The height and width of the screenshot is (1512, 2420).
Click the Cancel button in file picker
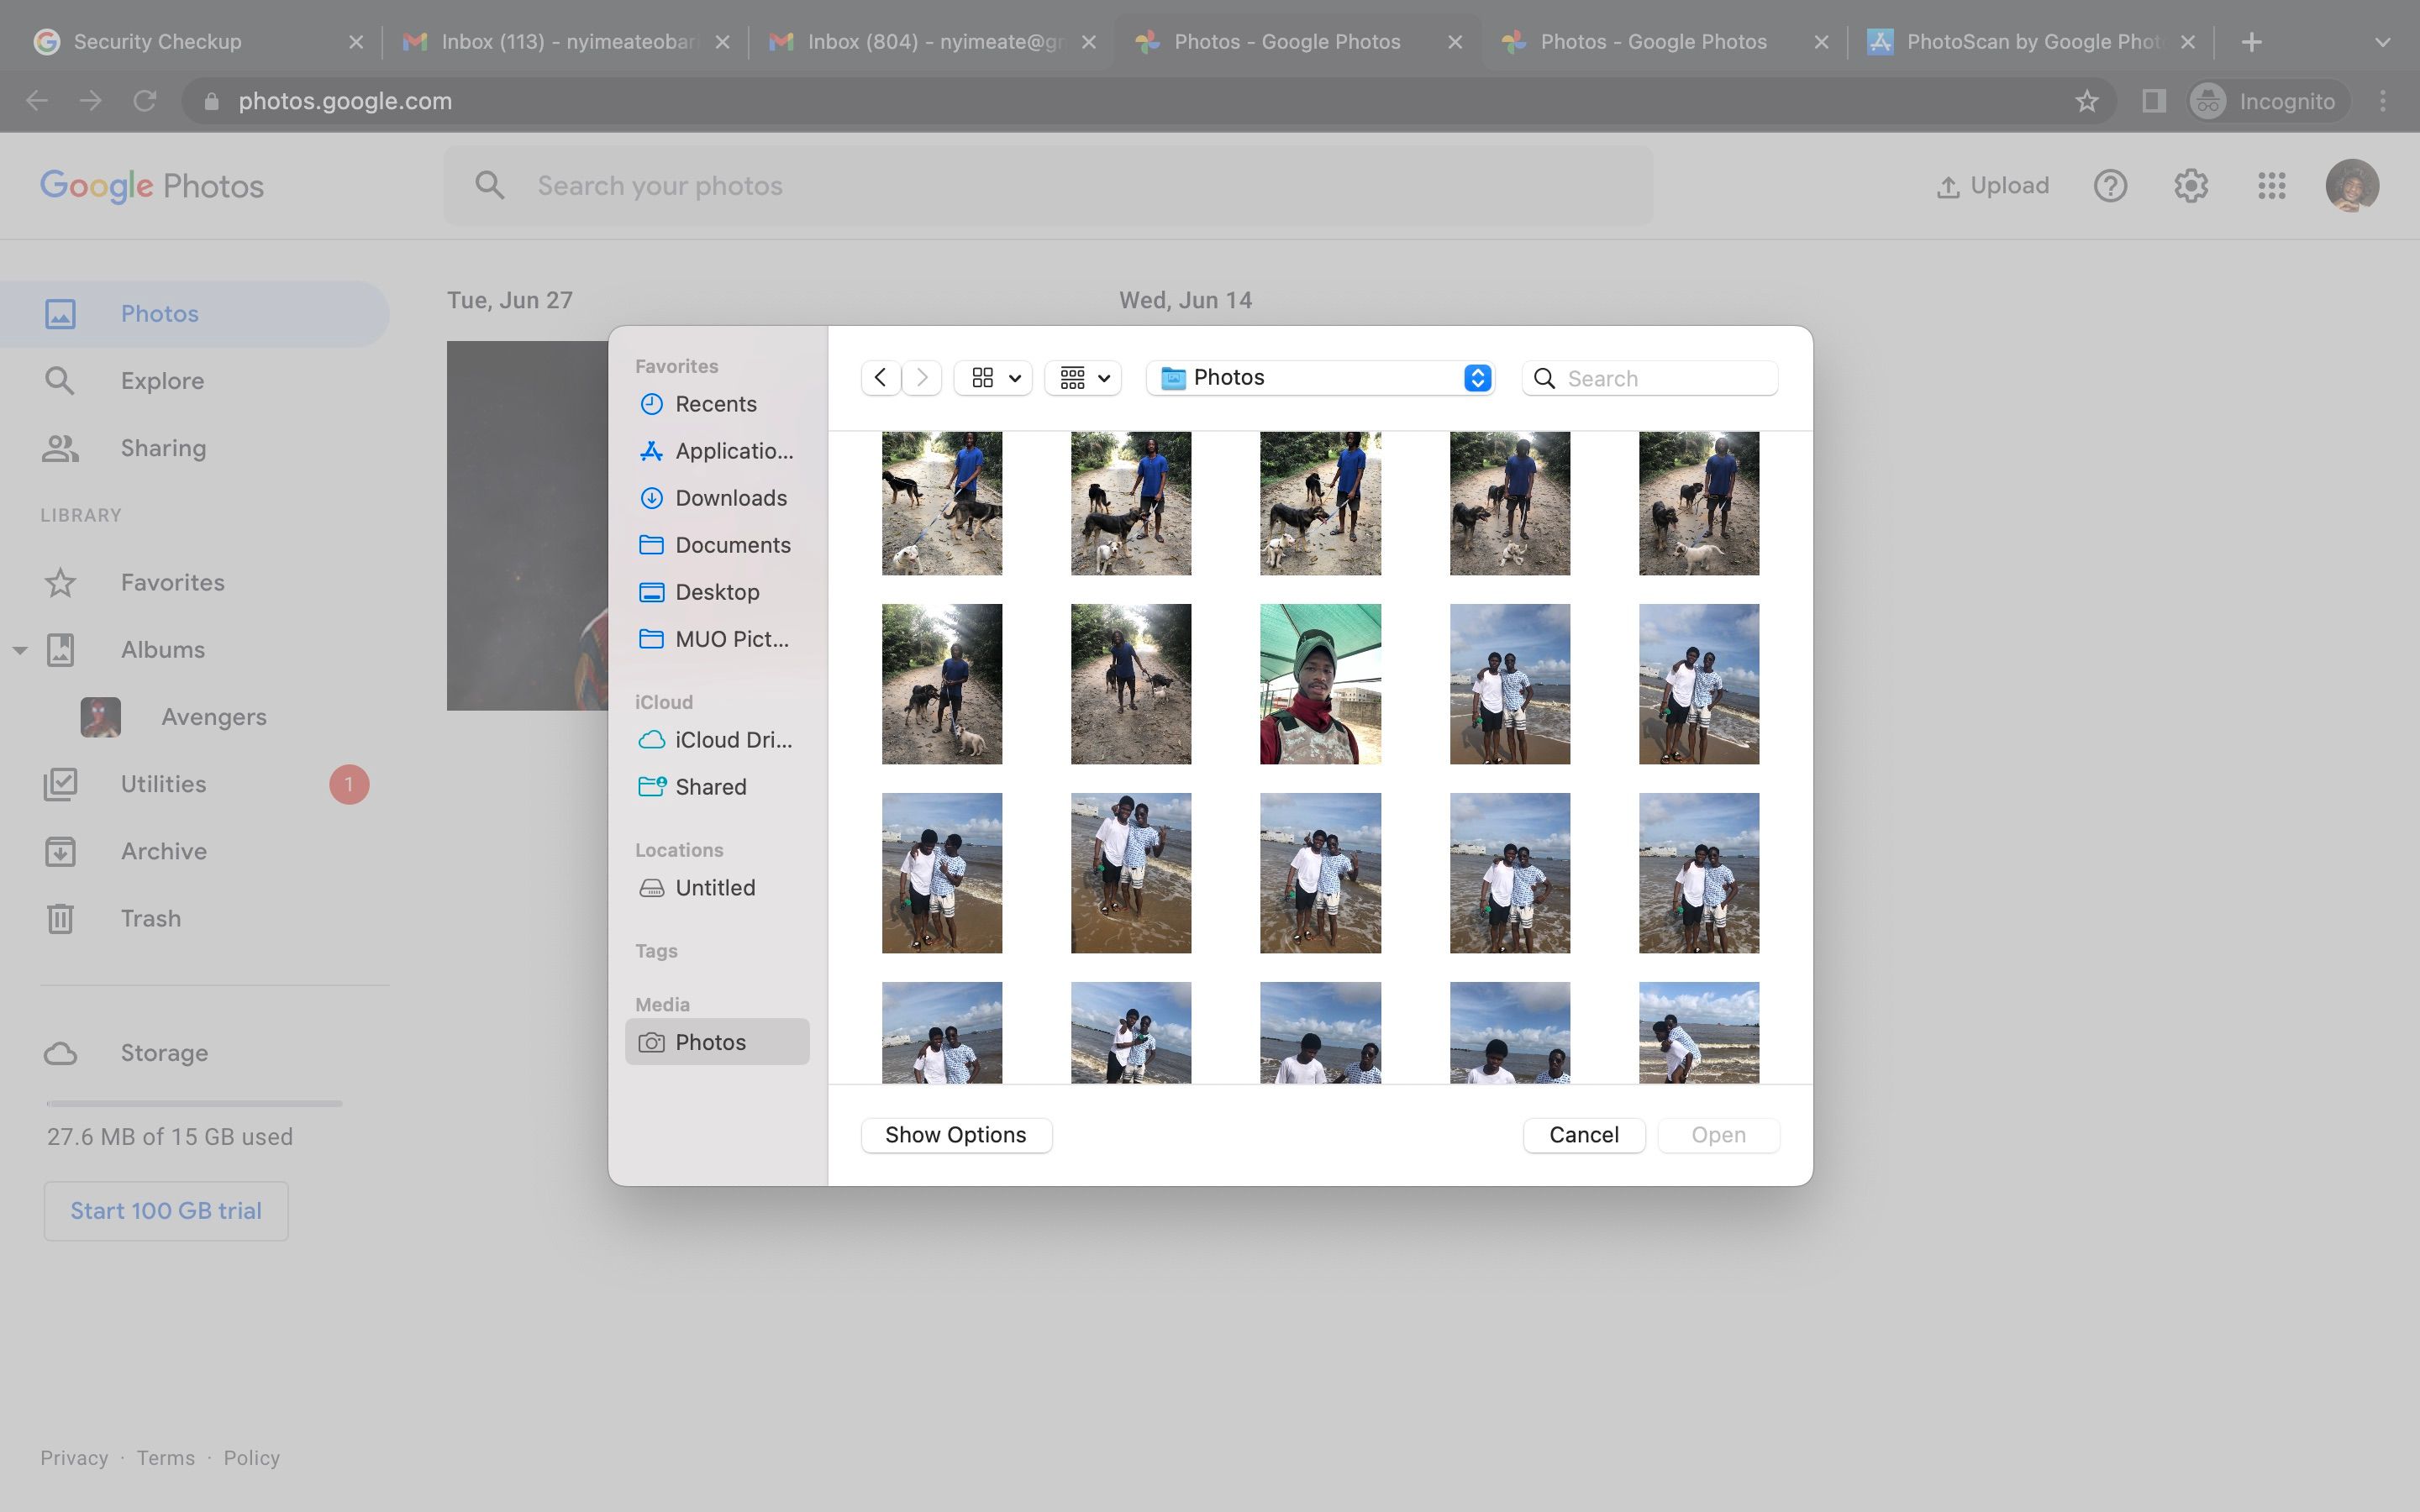tap(1584, 1134)
